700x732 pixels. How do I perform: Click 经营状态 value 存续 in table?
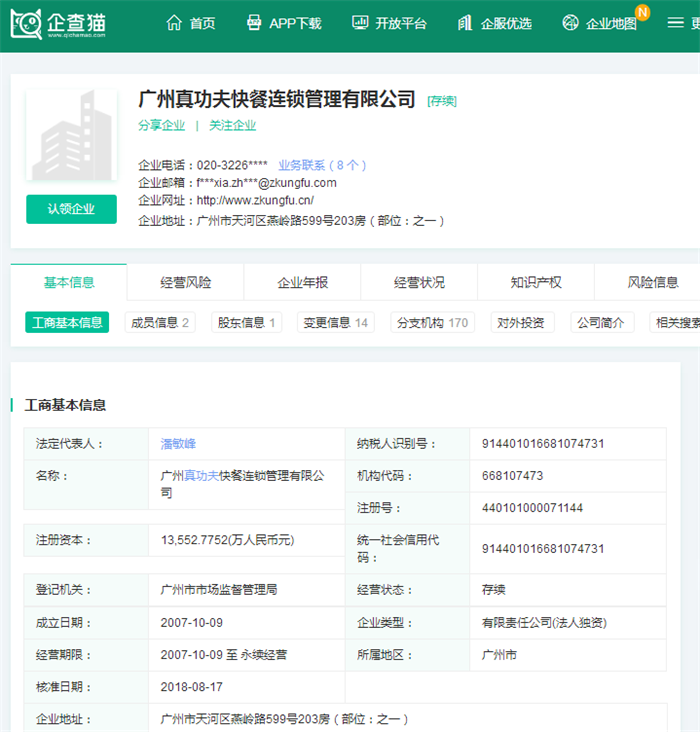point(494,590)
